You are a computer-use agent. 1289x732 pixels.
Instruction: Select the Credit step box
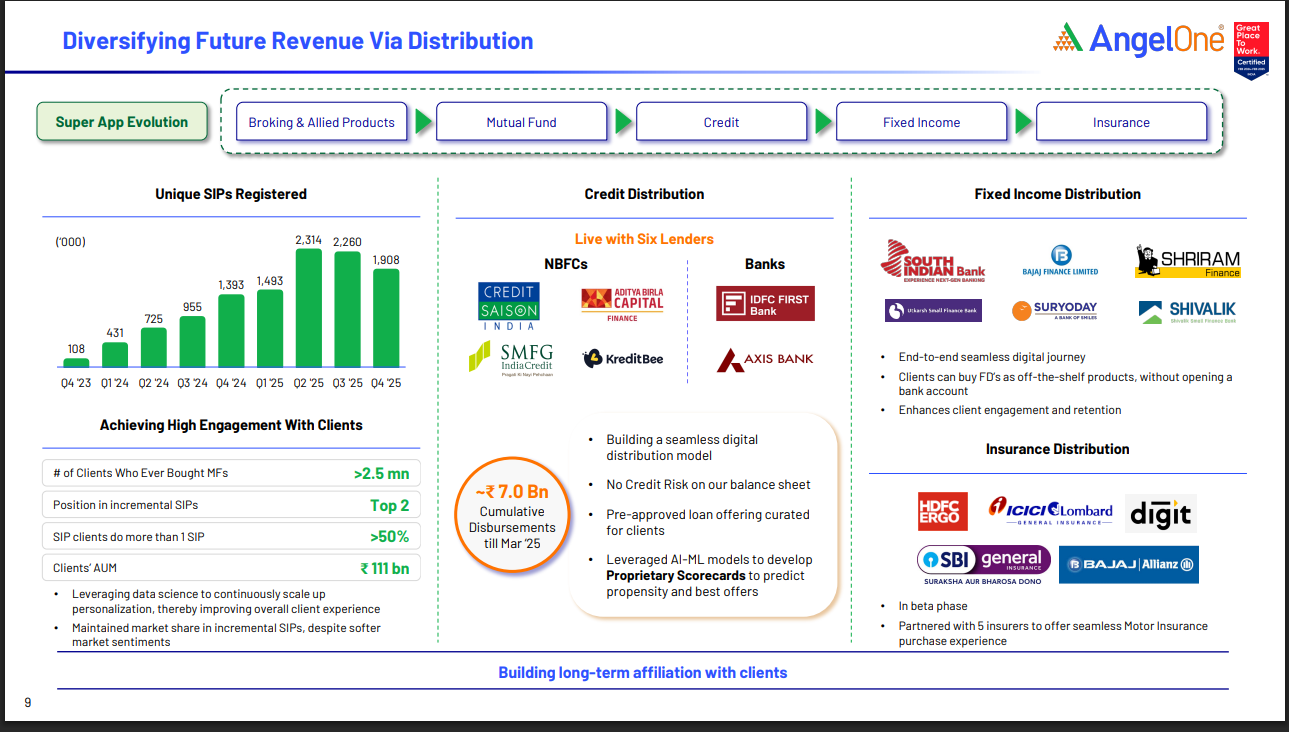click(721, 122)
